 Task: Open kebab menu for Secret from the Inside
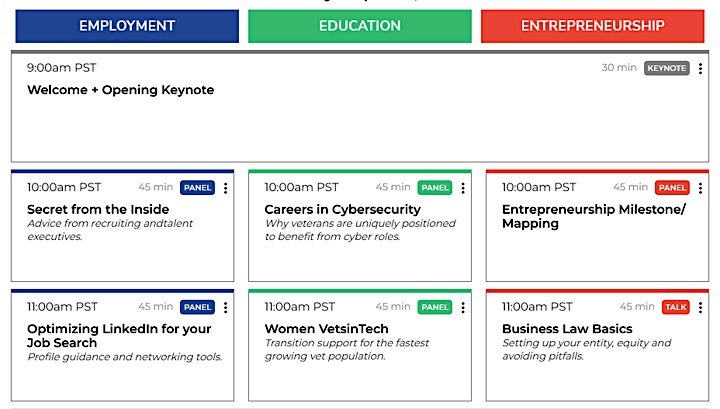point(225,188)
